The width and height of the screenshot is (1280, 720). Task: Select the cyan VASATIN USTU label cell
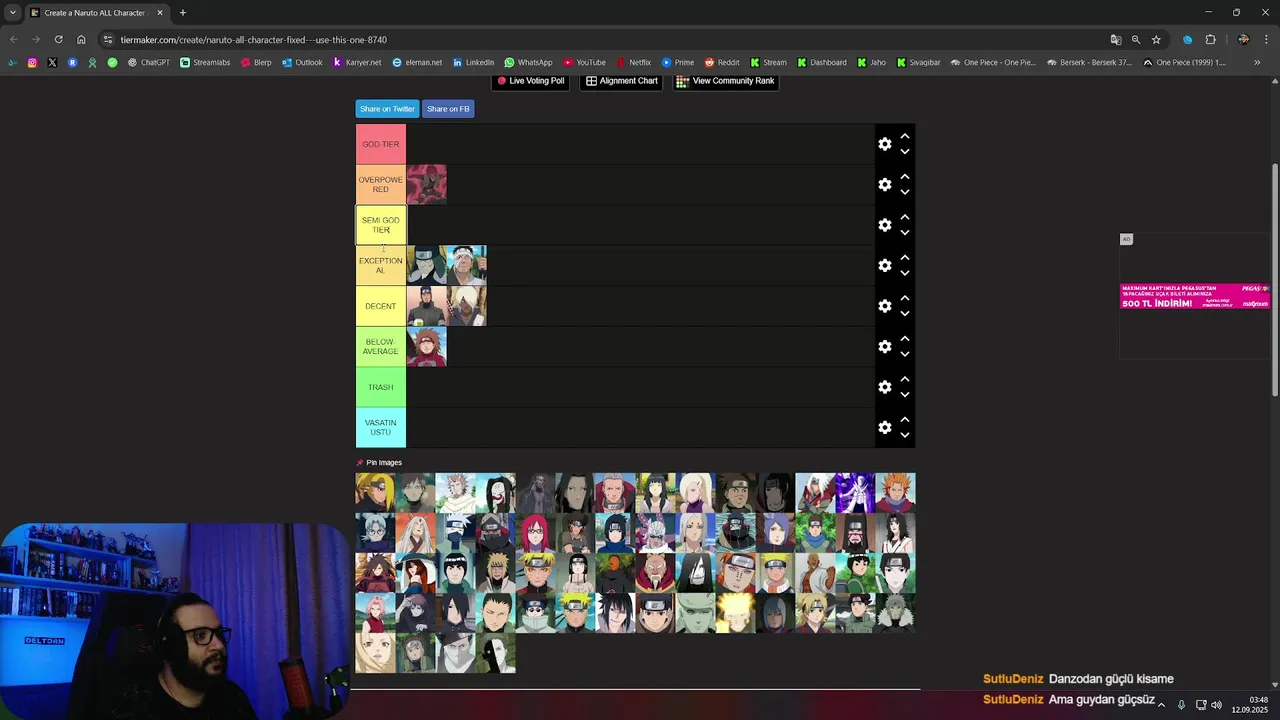[381, 427]
